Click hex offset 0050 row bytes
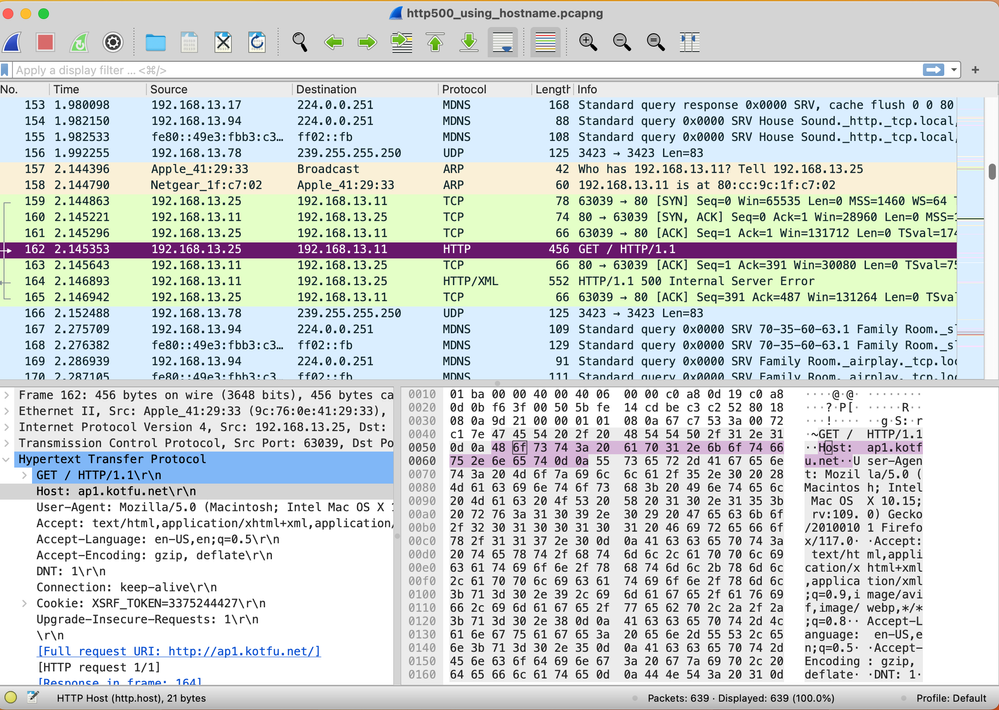Viewport: 999px width, 710px height. pyautogui.click(x=615, y=447)
